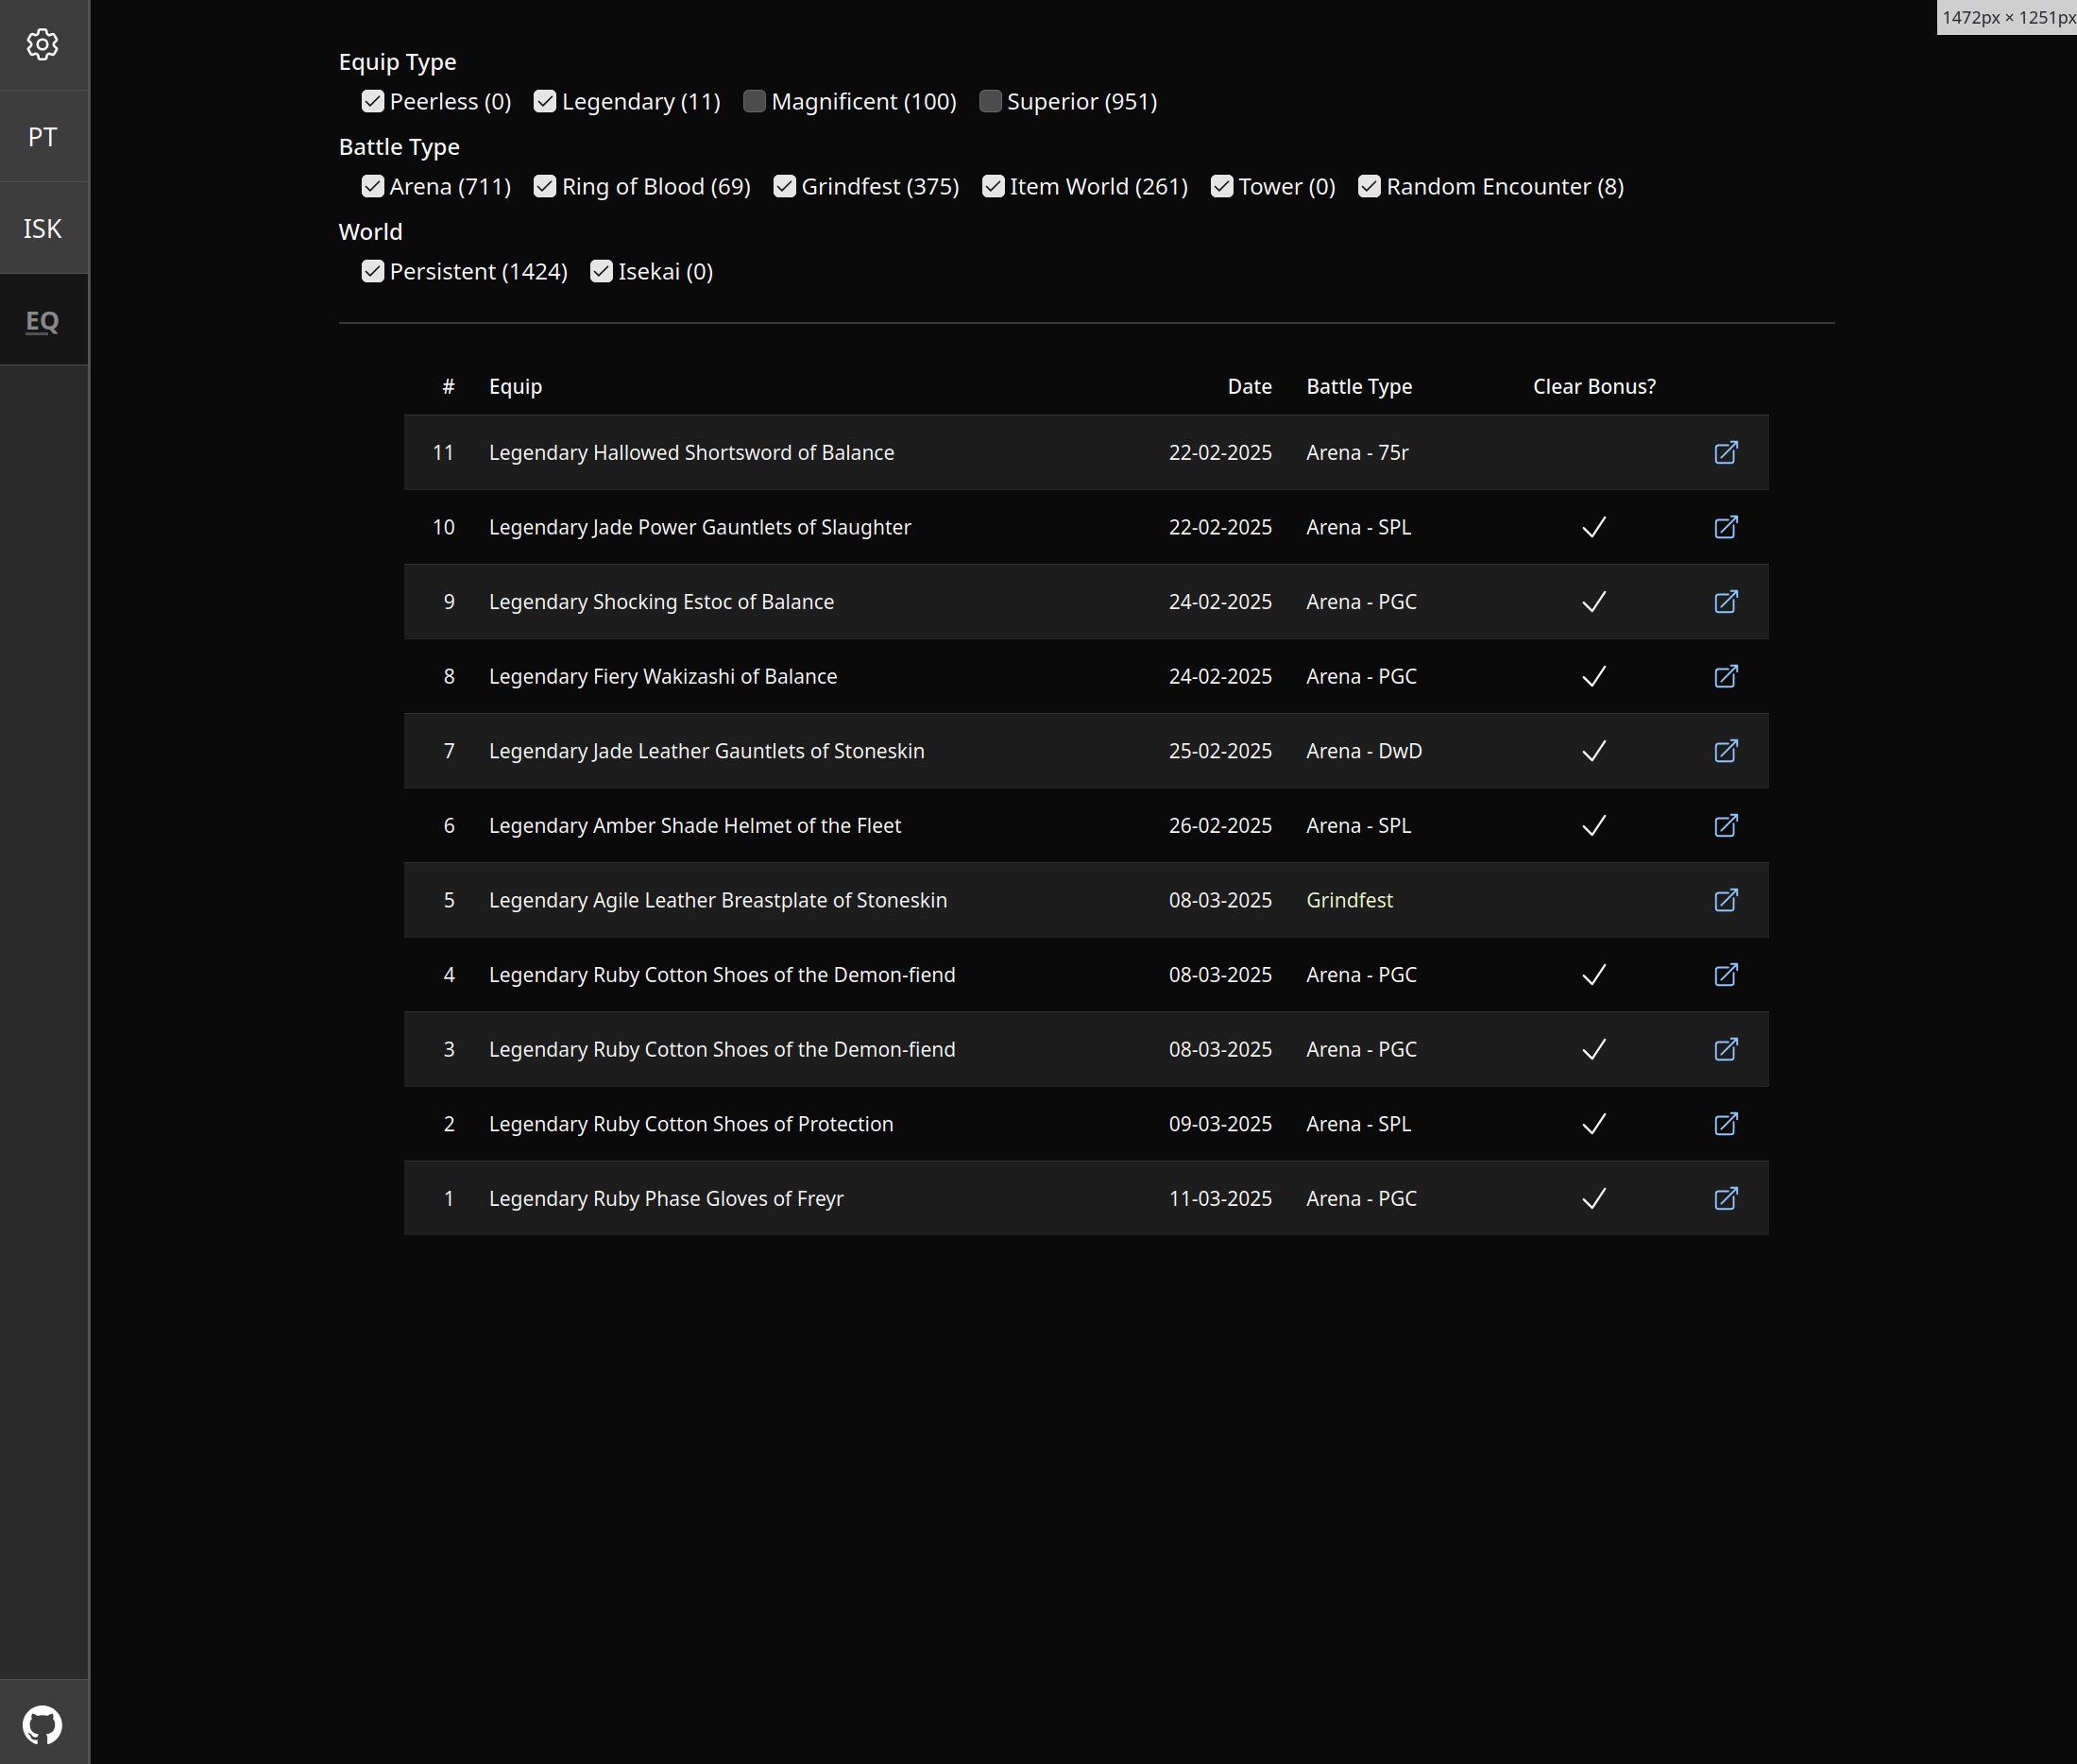The image size is (2077, 1764).
Task: Switch to the PT sidebar tab
Action: [x=42, y=136]
